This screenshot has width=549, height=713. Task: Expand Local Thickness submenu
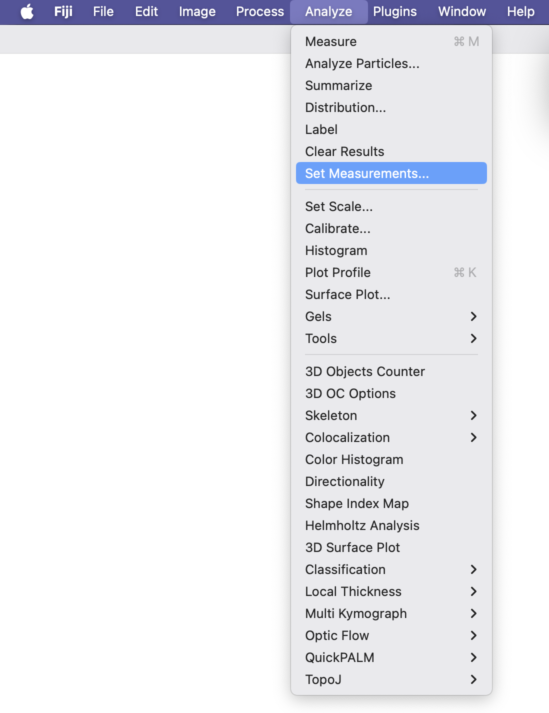pyautogui.click(x=391, y=592)
